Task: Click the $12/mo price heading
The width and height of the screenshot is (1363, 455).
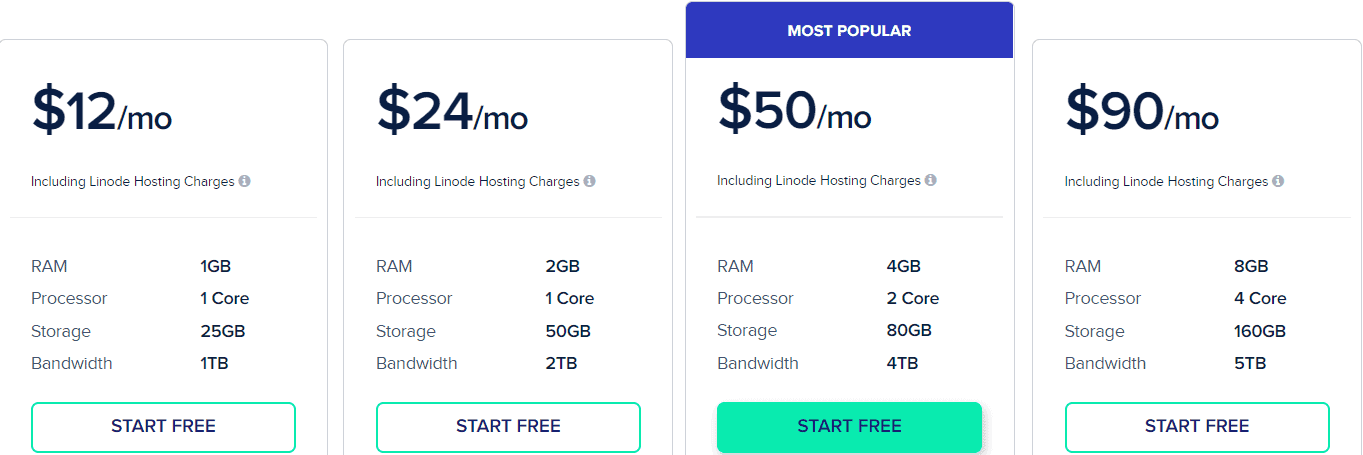Action: 102,111
